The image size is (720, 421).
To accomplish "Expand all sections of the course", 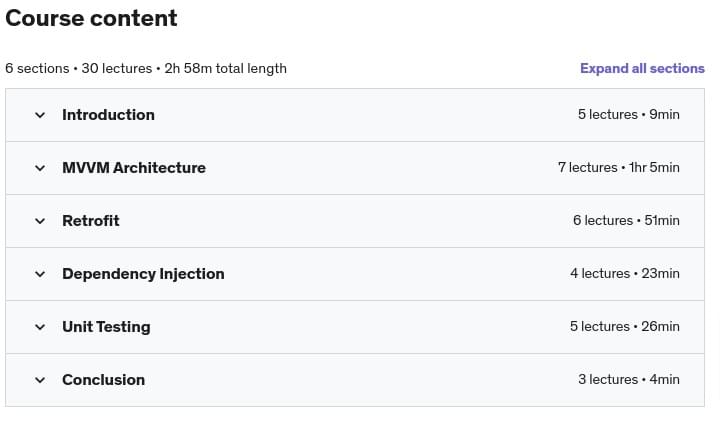I will 642,69.
